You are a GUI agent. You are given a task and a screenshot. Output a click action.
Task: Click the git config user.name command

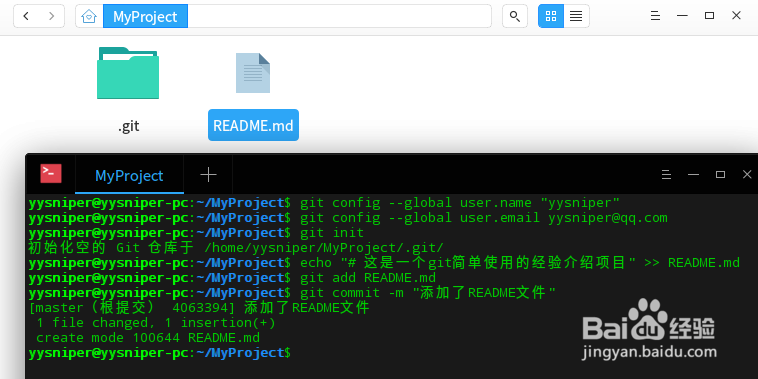pos(324,203)
